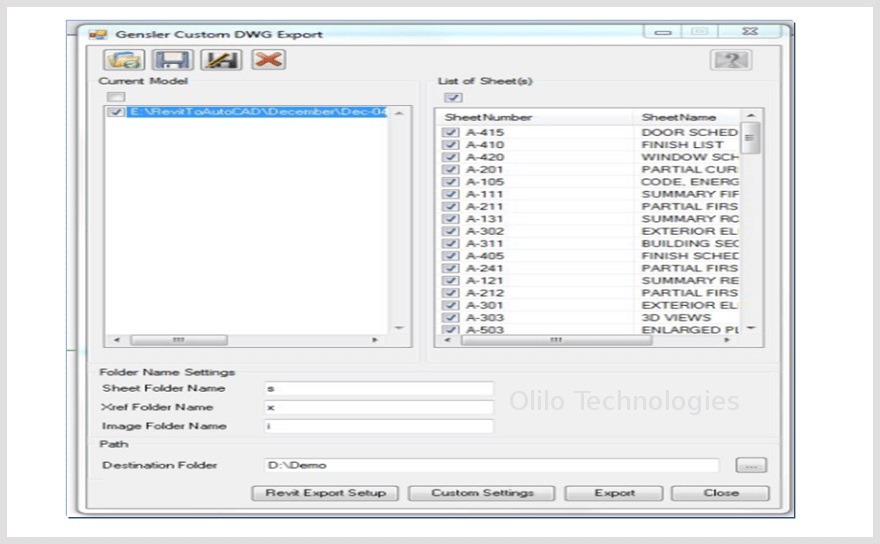Image resolution: width=880 pixels, height=544 pixels.
Task: Uncheck the checkbox for sheet A-415
Action: click(450, 132)
